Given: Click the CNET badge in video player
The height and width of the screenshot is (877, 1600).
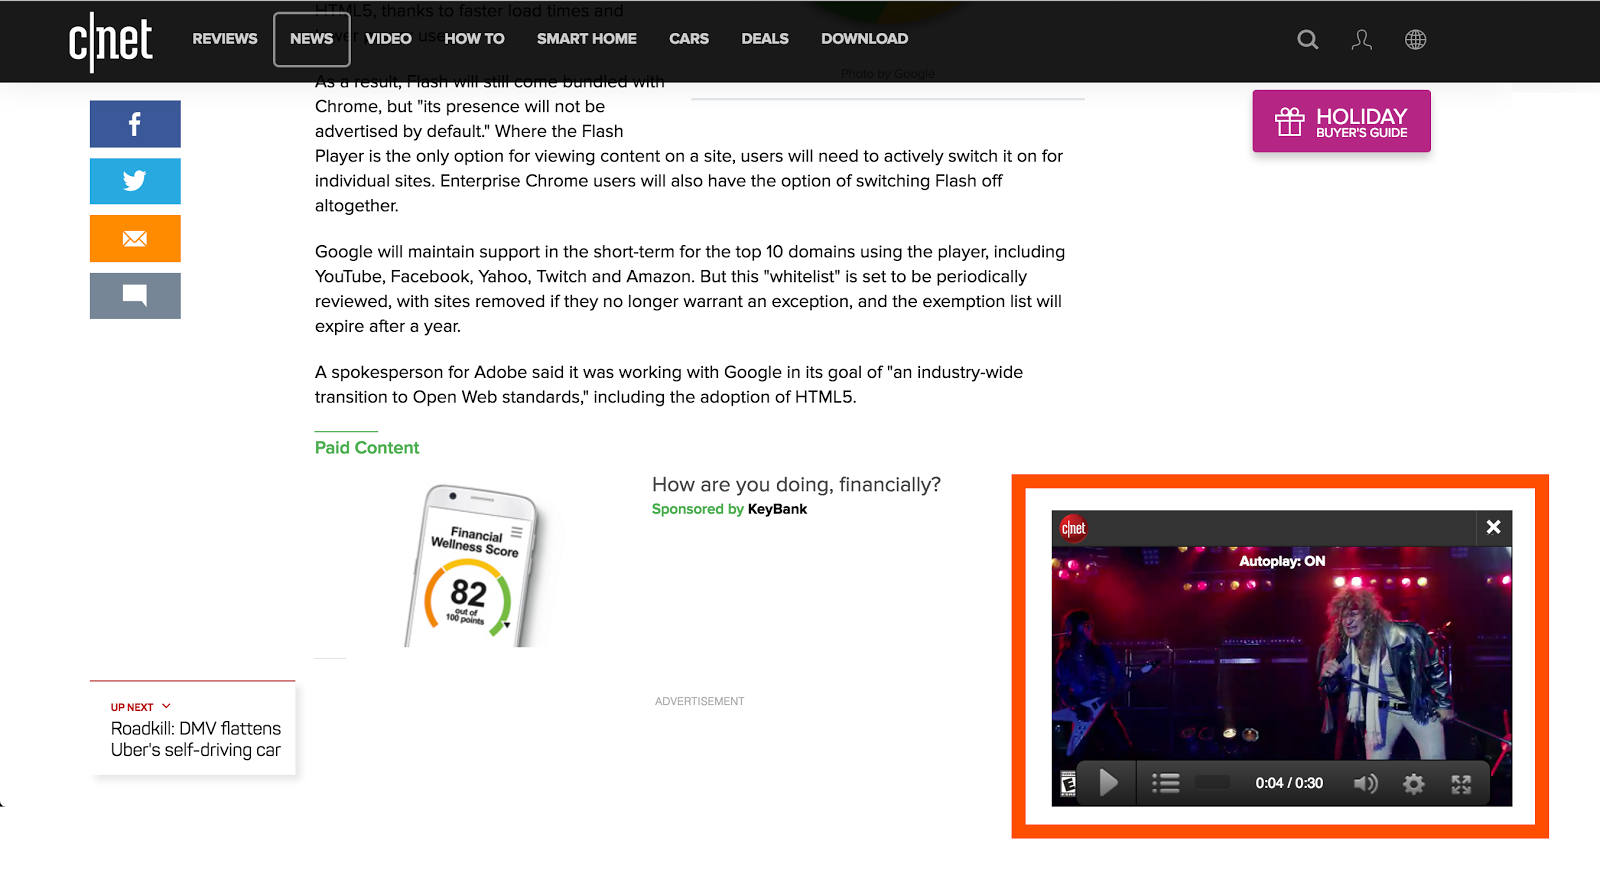Looking at the screenshot, I should pyautogui.click(x=1074, y=528).
